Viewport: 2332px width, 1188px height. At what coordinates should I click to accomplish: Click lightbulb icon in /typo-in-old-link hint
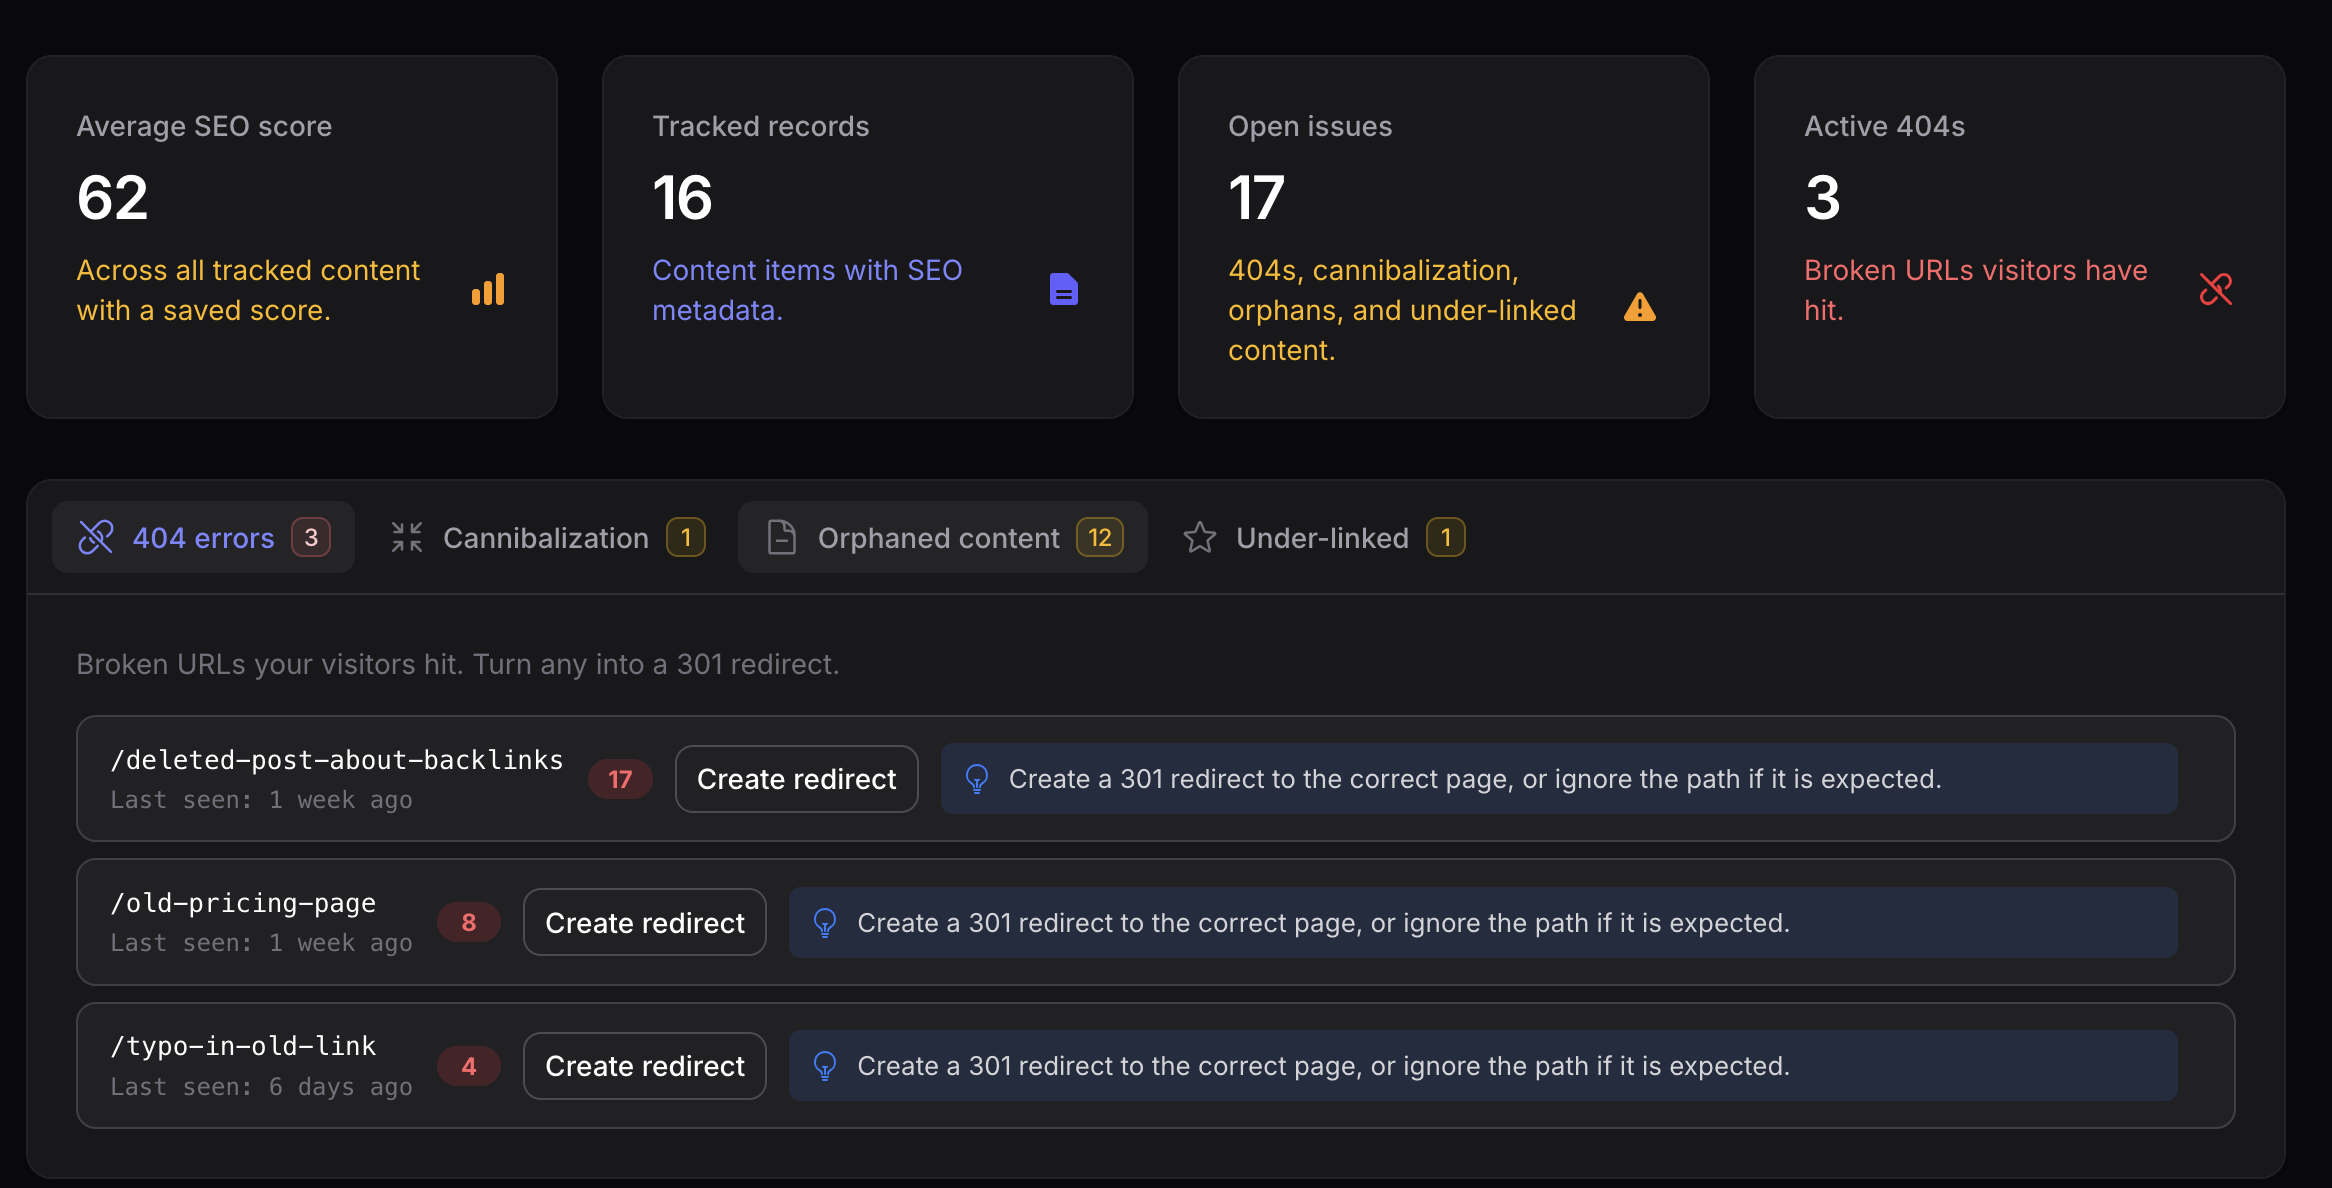coord(825,1066)
